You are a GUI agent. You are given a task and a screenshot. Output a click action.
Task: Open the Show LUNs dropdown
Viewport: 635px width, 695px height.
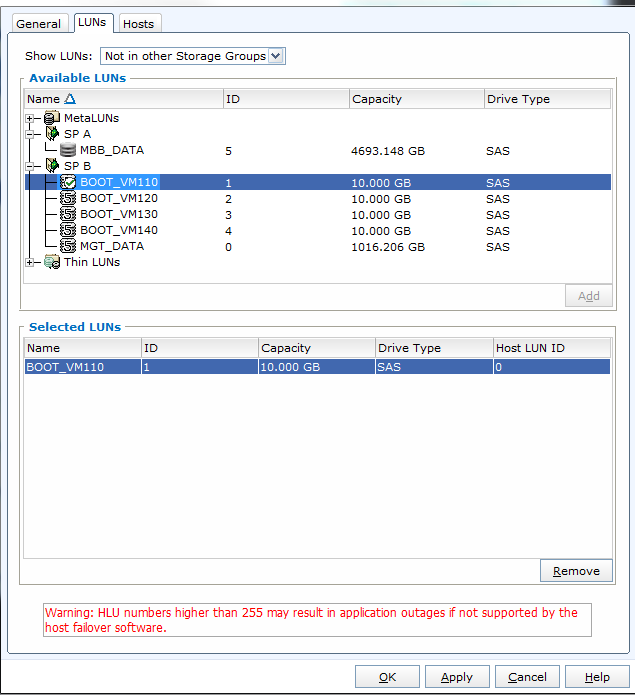click(x=276, y=56)
